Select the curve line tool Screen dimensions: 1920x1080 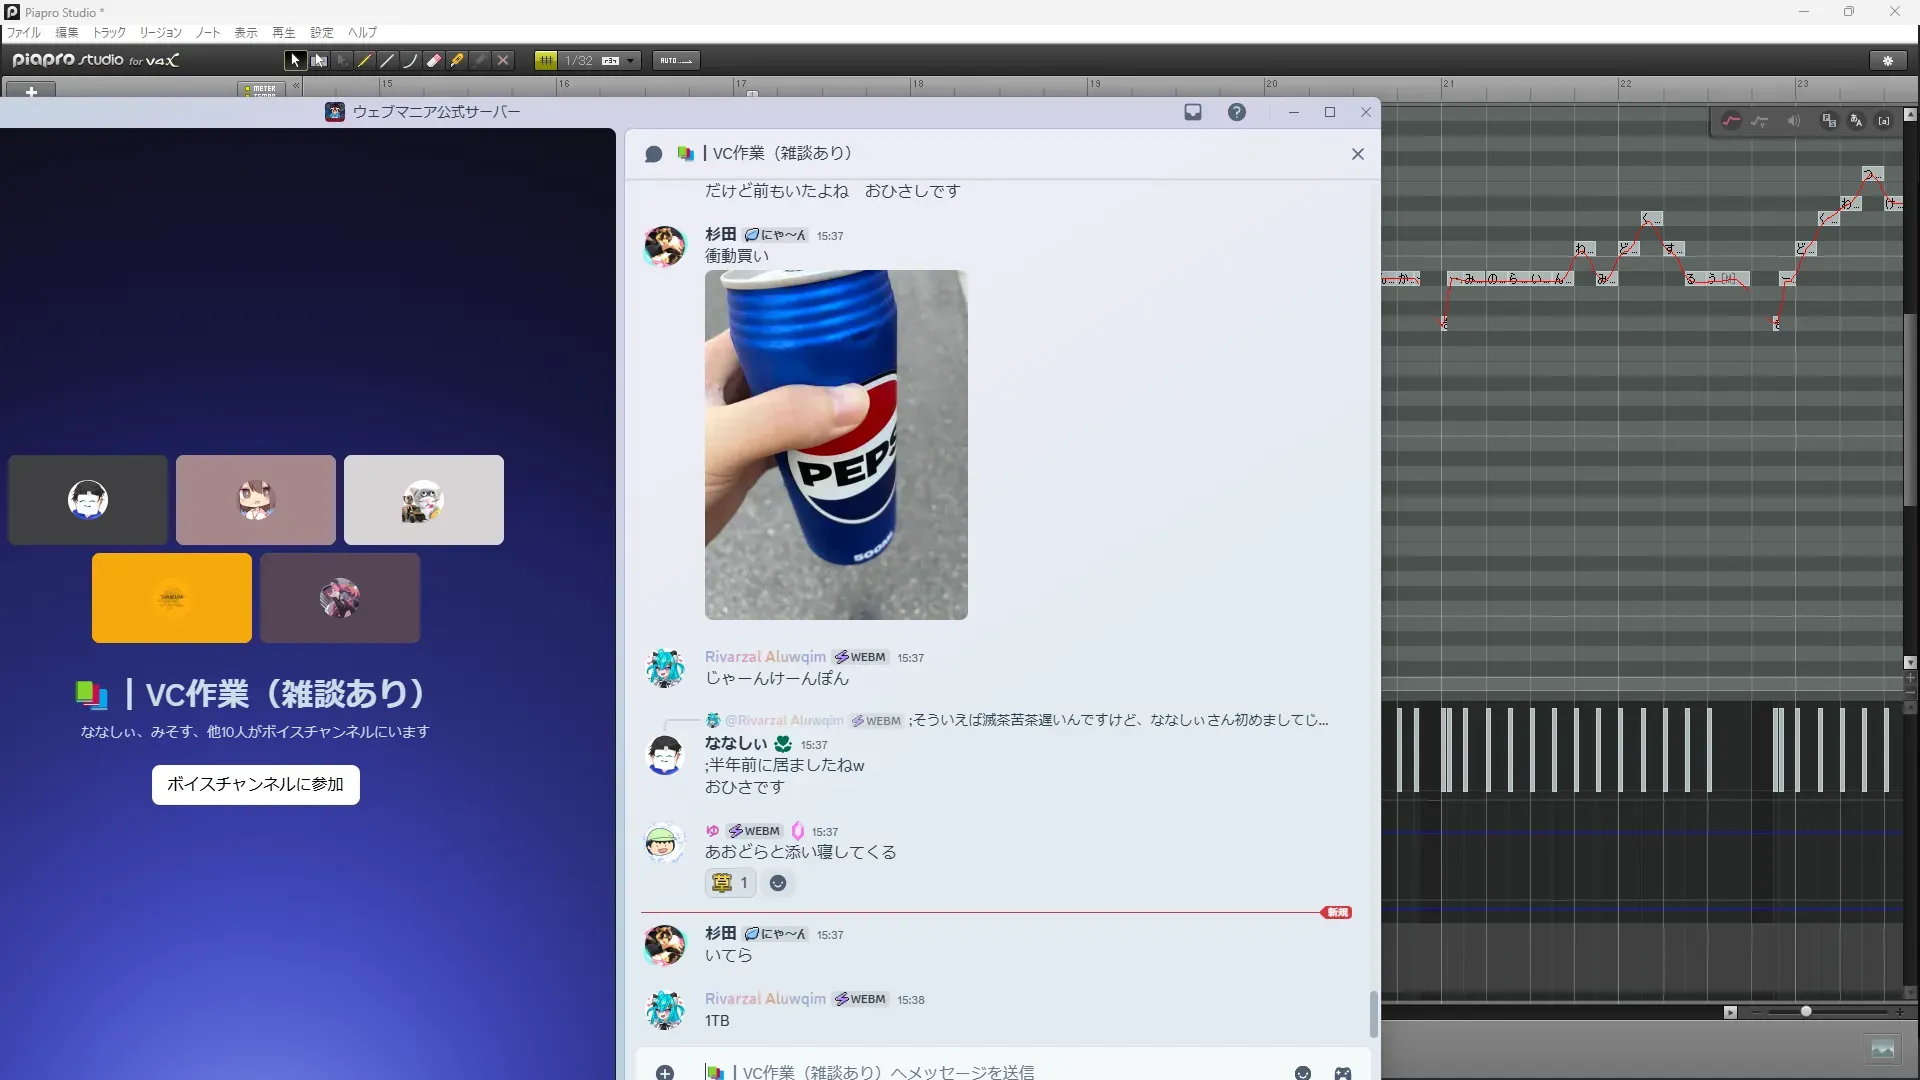(x=411, y=61)
